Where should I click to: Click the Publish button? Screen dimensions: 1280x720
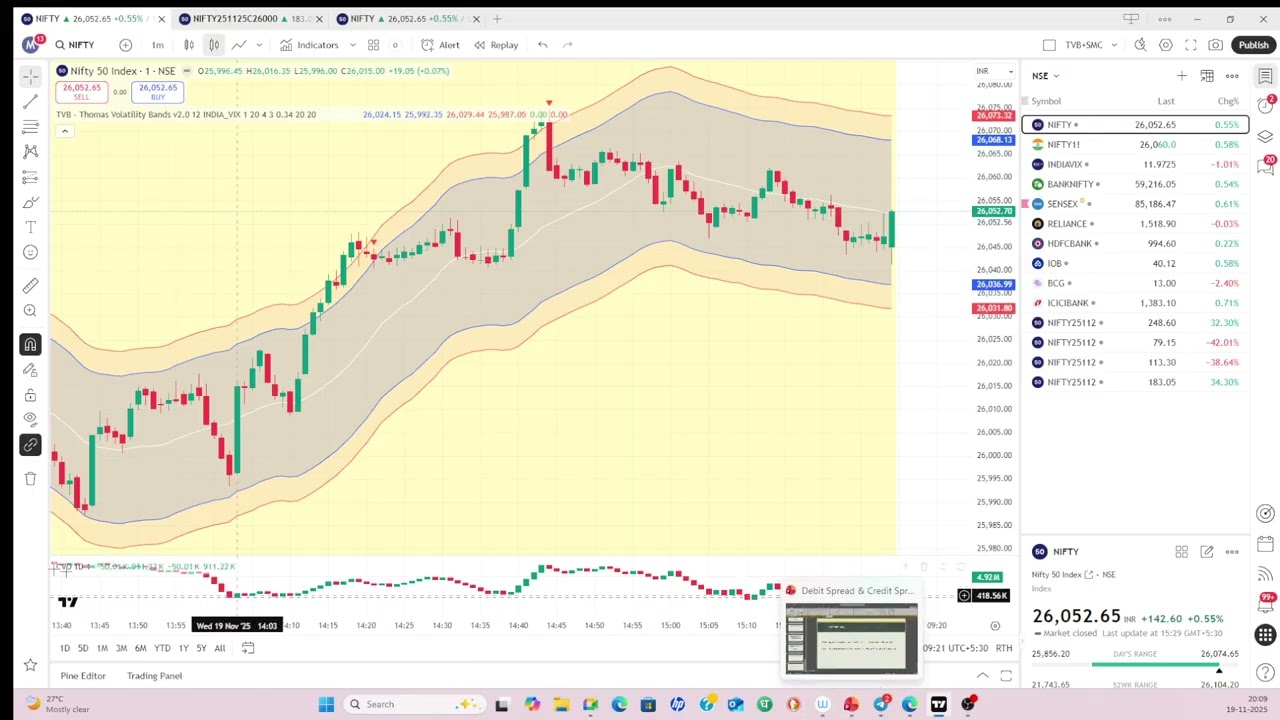(x=1253, y=45)
